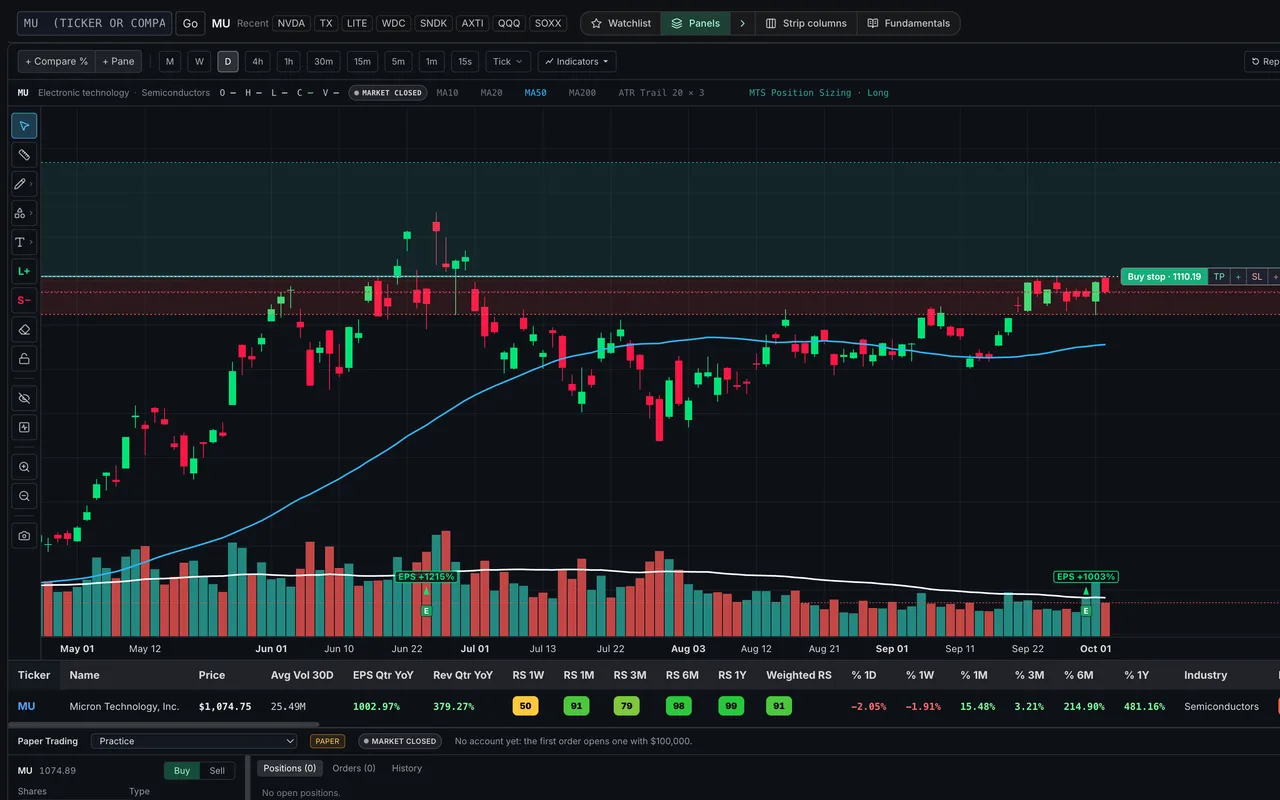
Task: Select the eraser tool
Action: (24, 329)
